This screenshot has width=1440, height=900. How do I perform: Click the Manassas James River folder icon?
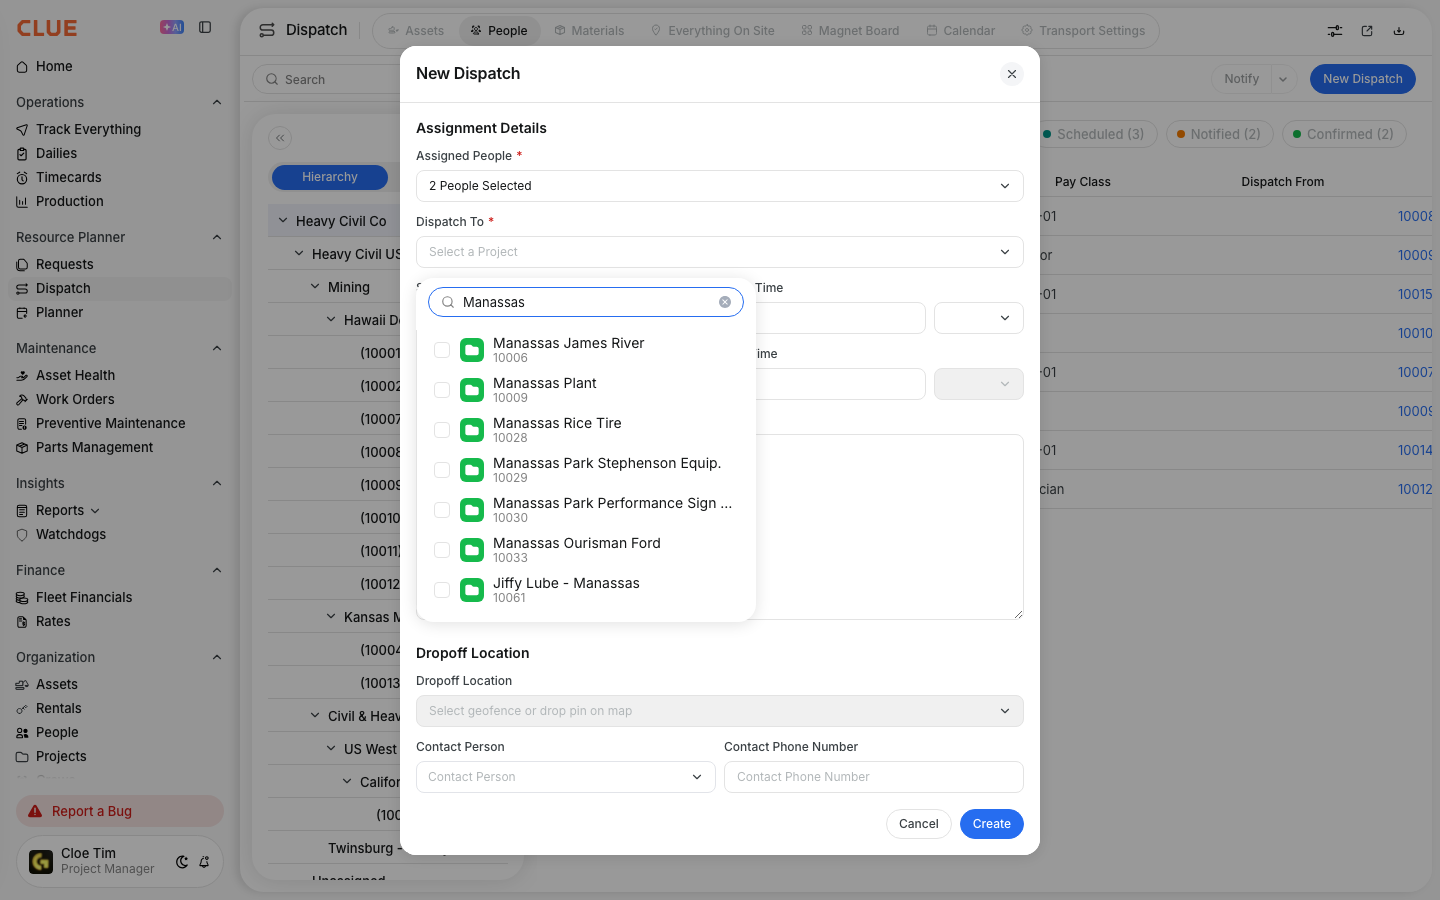click(x=472, y=350)
